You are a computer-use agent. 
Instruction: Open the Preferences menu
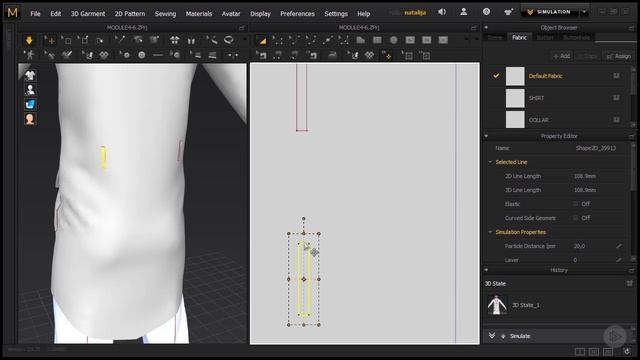click(x=297, y=13)
